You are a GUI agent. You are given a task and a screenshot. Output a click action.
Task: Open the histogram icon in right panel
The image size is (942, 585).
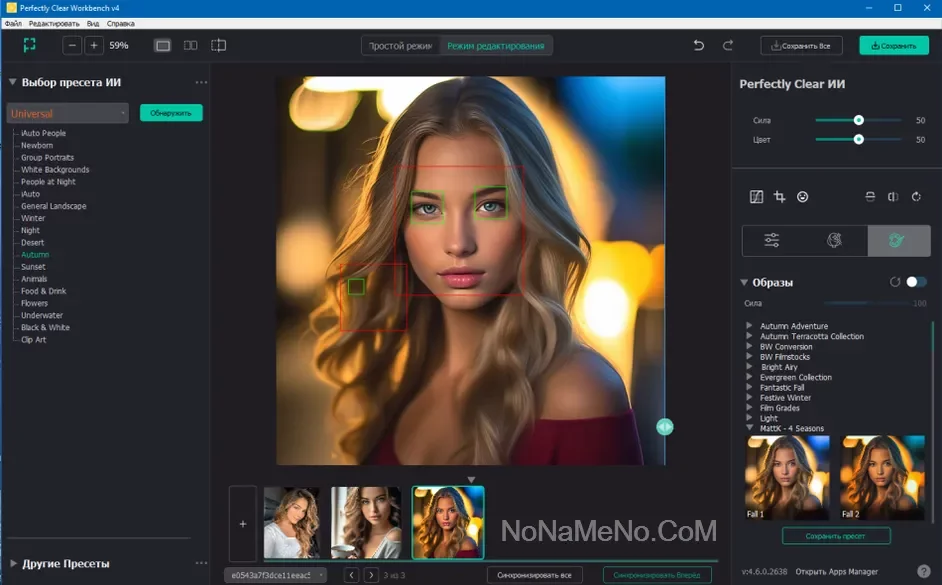pos(757,197)
